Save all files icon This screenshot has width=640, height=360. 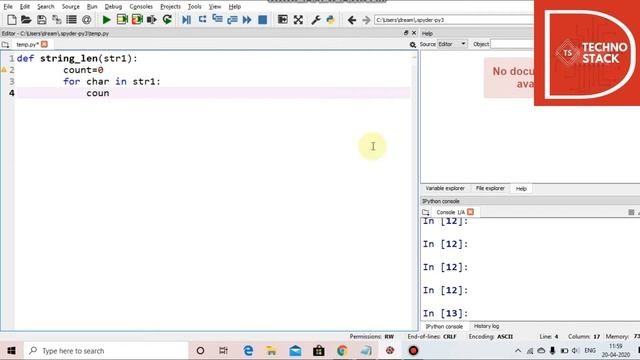(x=56, y=20)
